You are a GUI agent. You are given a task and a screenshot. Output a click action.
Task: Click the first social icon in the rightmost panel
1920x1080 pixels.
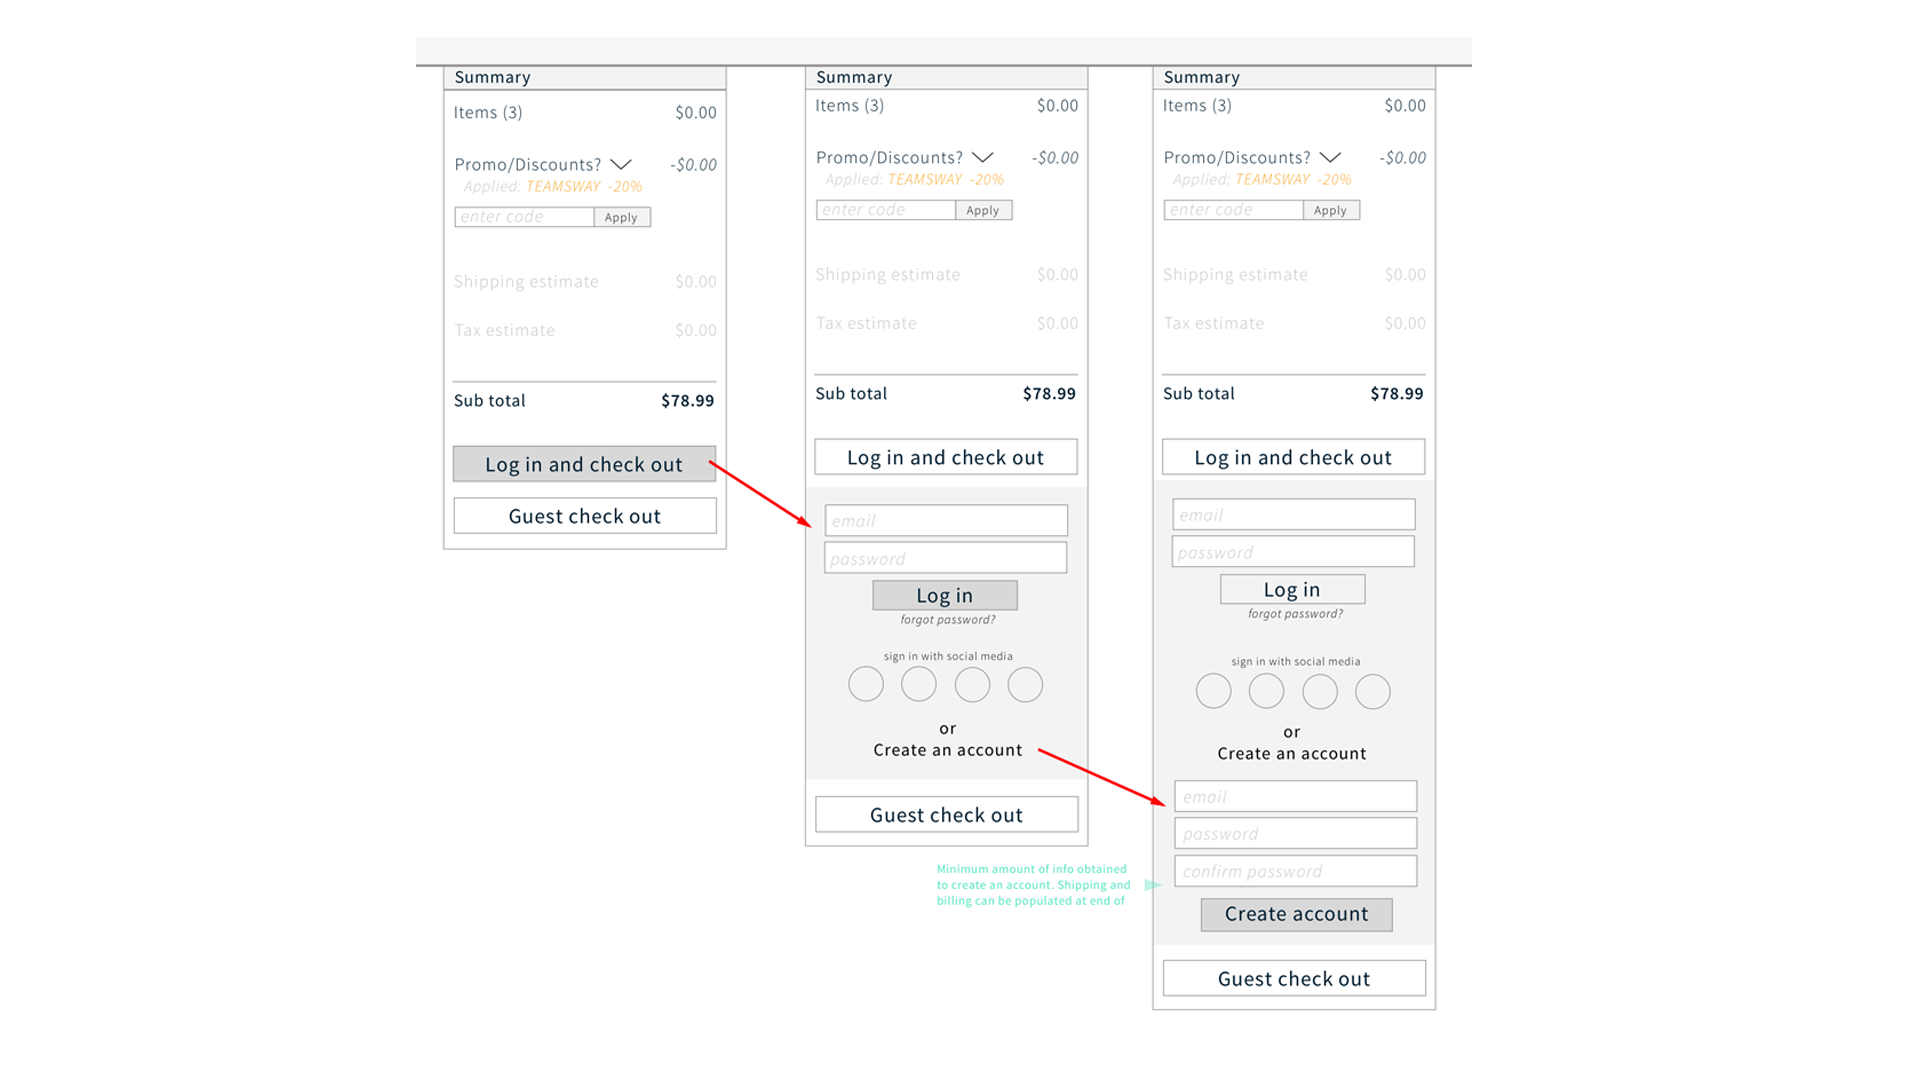[x=1213, y=691]
